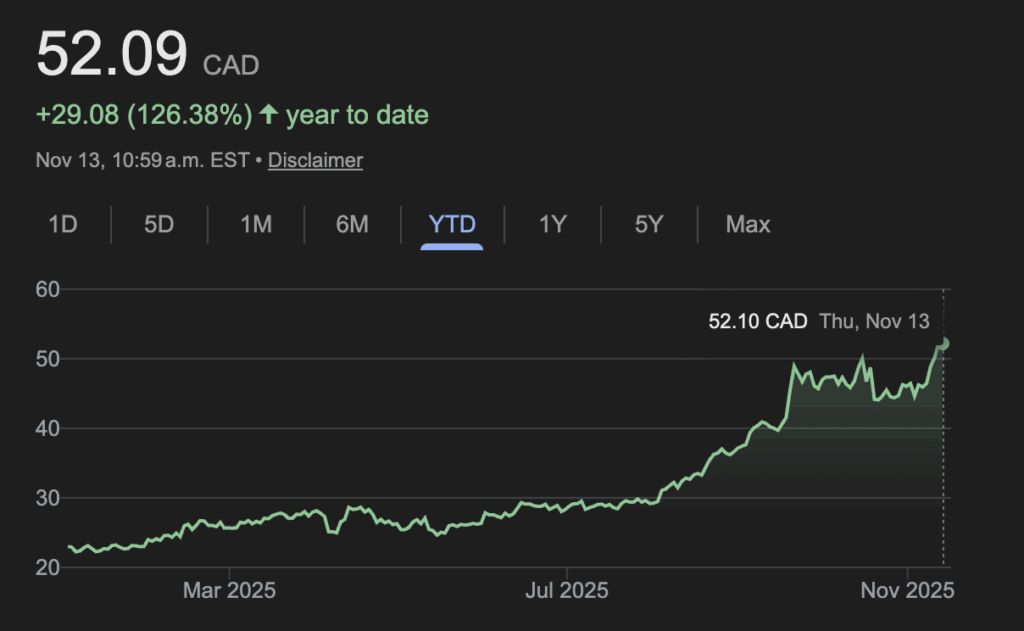1024x631 pixels.
Task: Switch to the 1Y range tab
Action: (553, 224)
